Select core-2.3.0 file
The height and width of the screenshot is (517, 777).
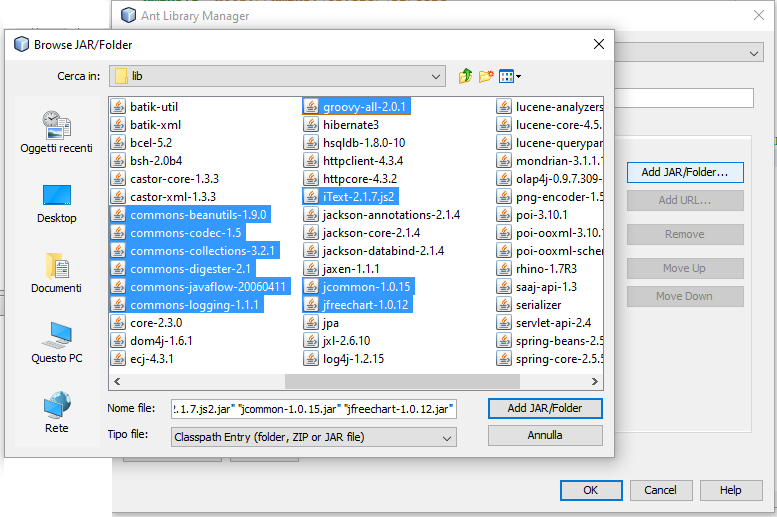point(147,323)
